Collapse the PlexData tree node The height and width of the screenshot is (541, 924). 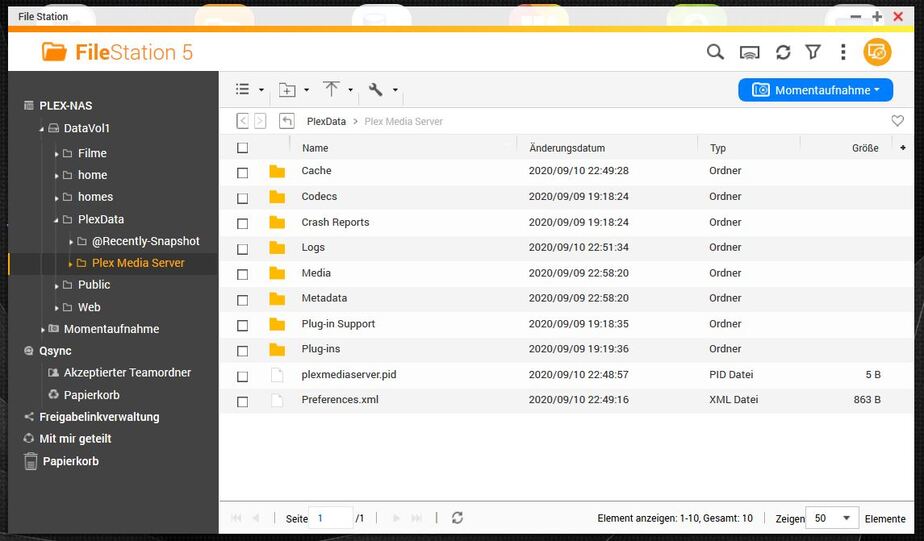(57, 220)
